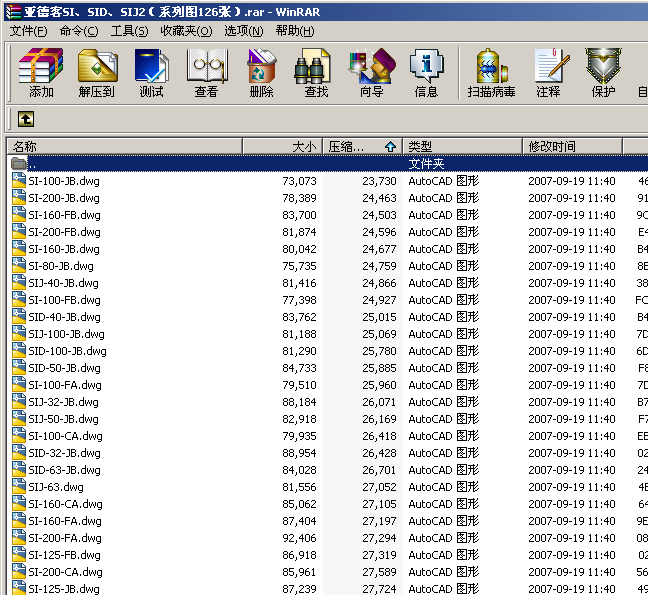The width and height of the screenshot is (648, 595).
Task: Open the 命令(C) menu
Action: point(79,31)
